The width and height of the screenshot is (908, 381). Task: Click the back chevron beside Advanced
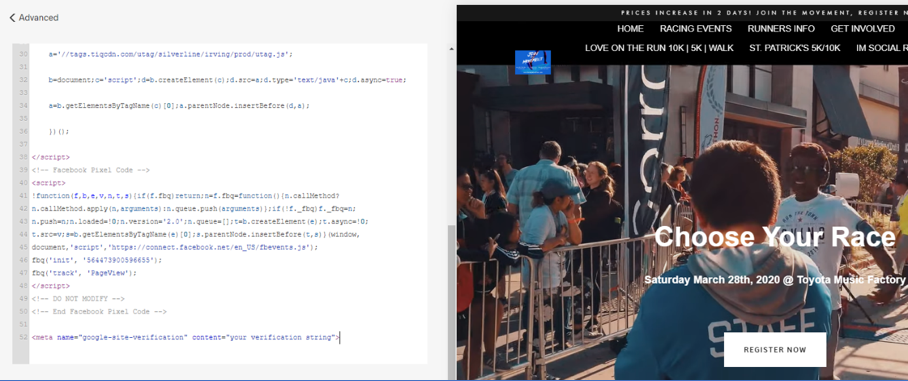[x=12, y=18]
